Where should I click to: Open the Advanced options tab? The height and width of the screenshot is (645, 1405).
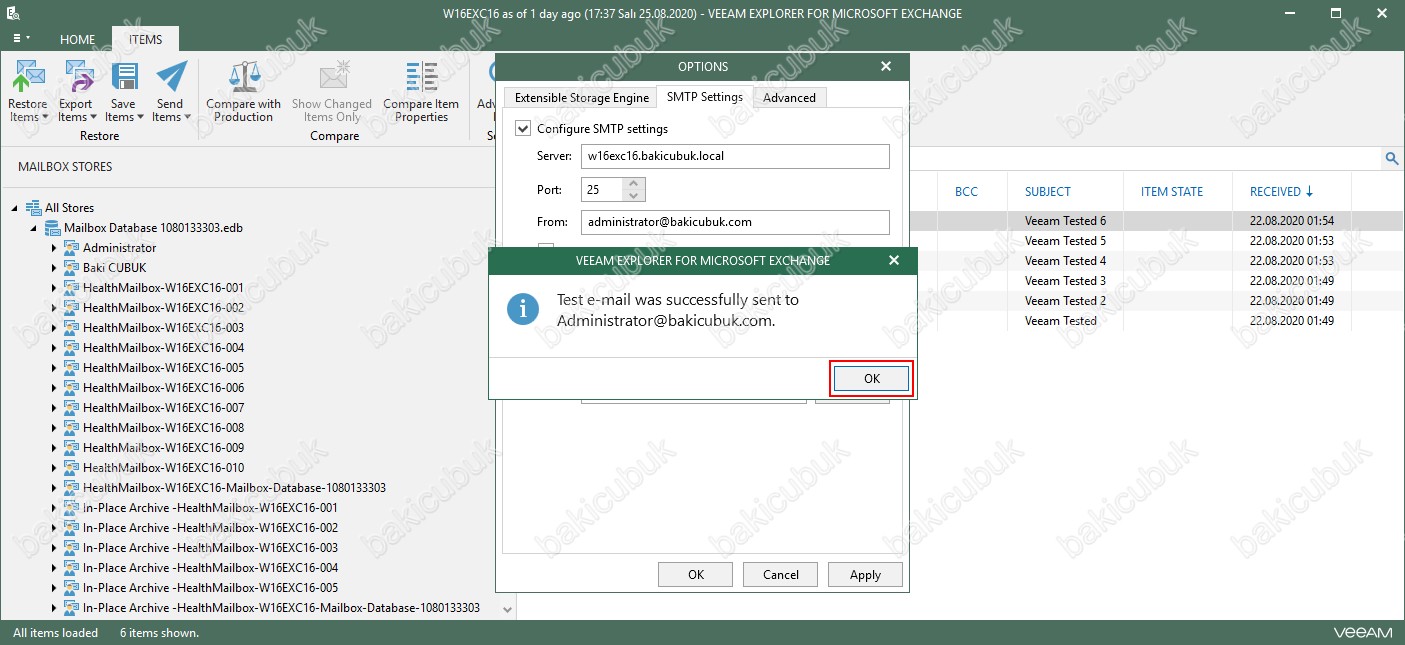pos(789,98)
